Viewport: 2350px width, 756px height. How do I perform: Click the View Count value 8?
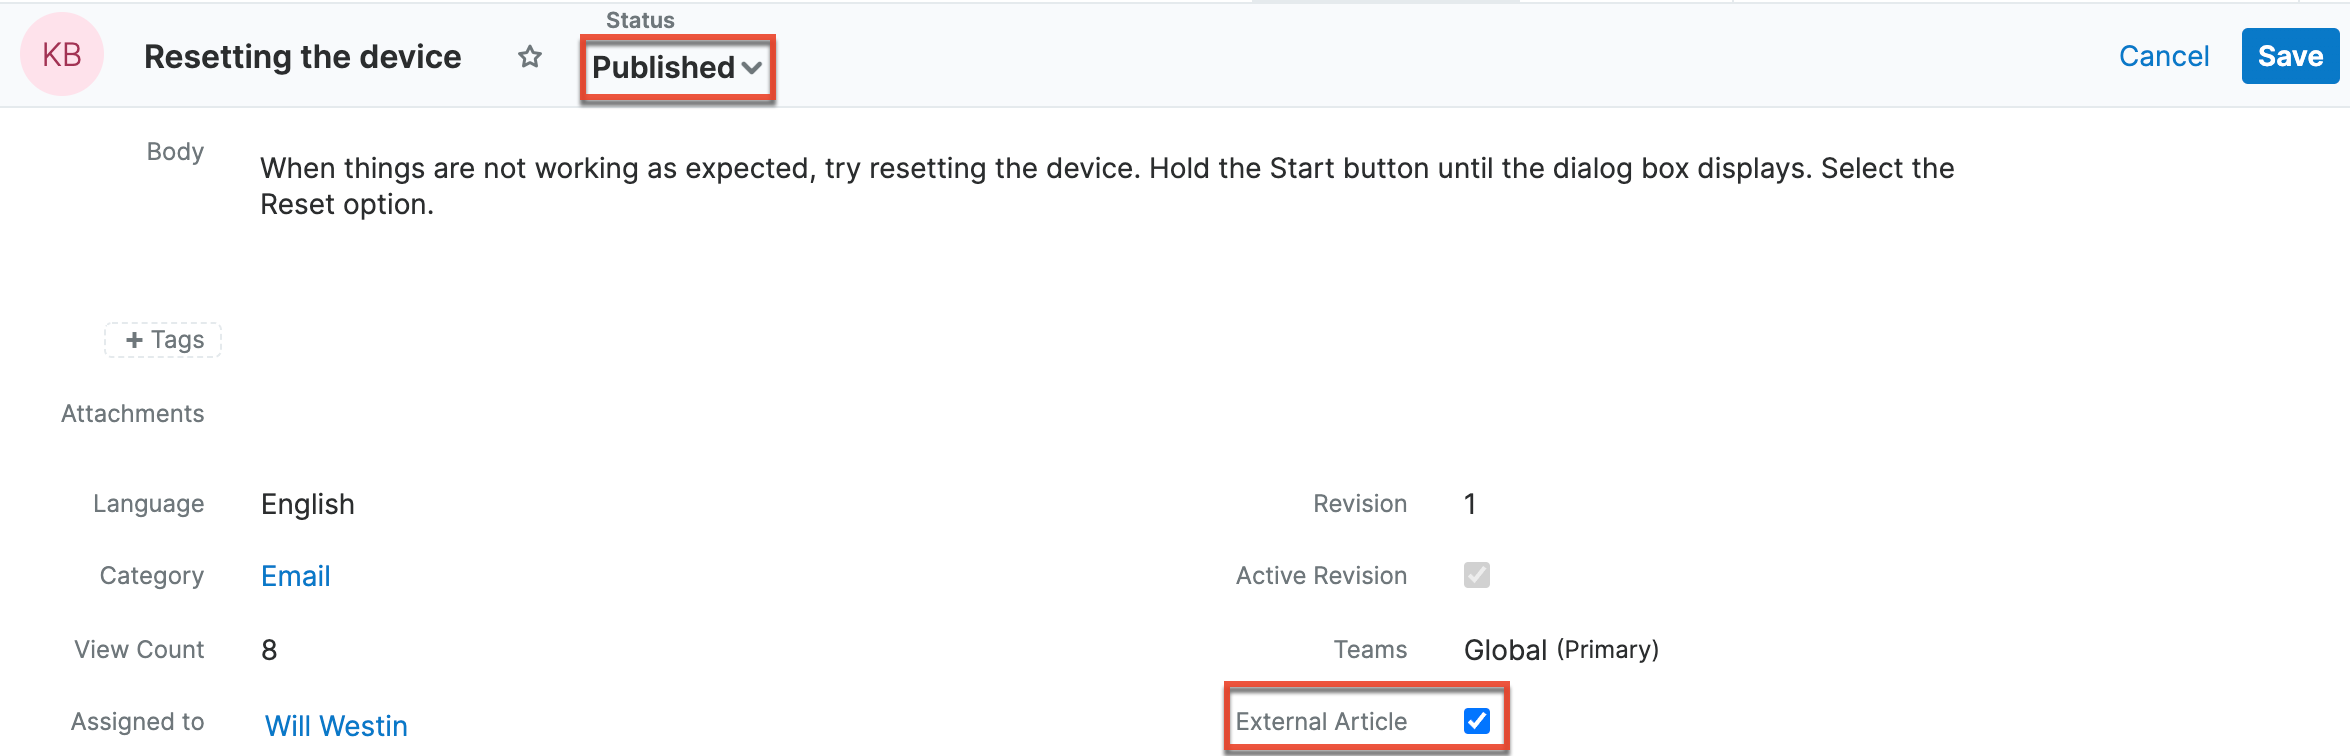pos(269,650)
